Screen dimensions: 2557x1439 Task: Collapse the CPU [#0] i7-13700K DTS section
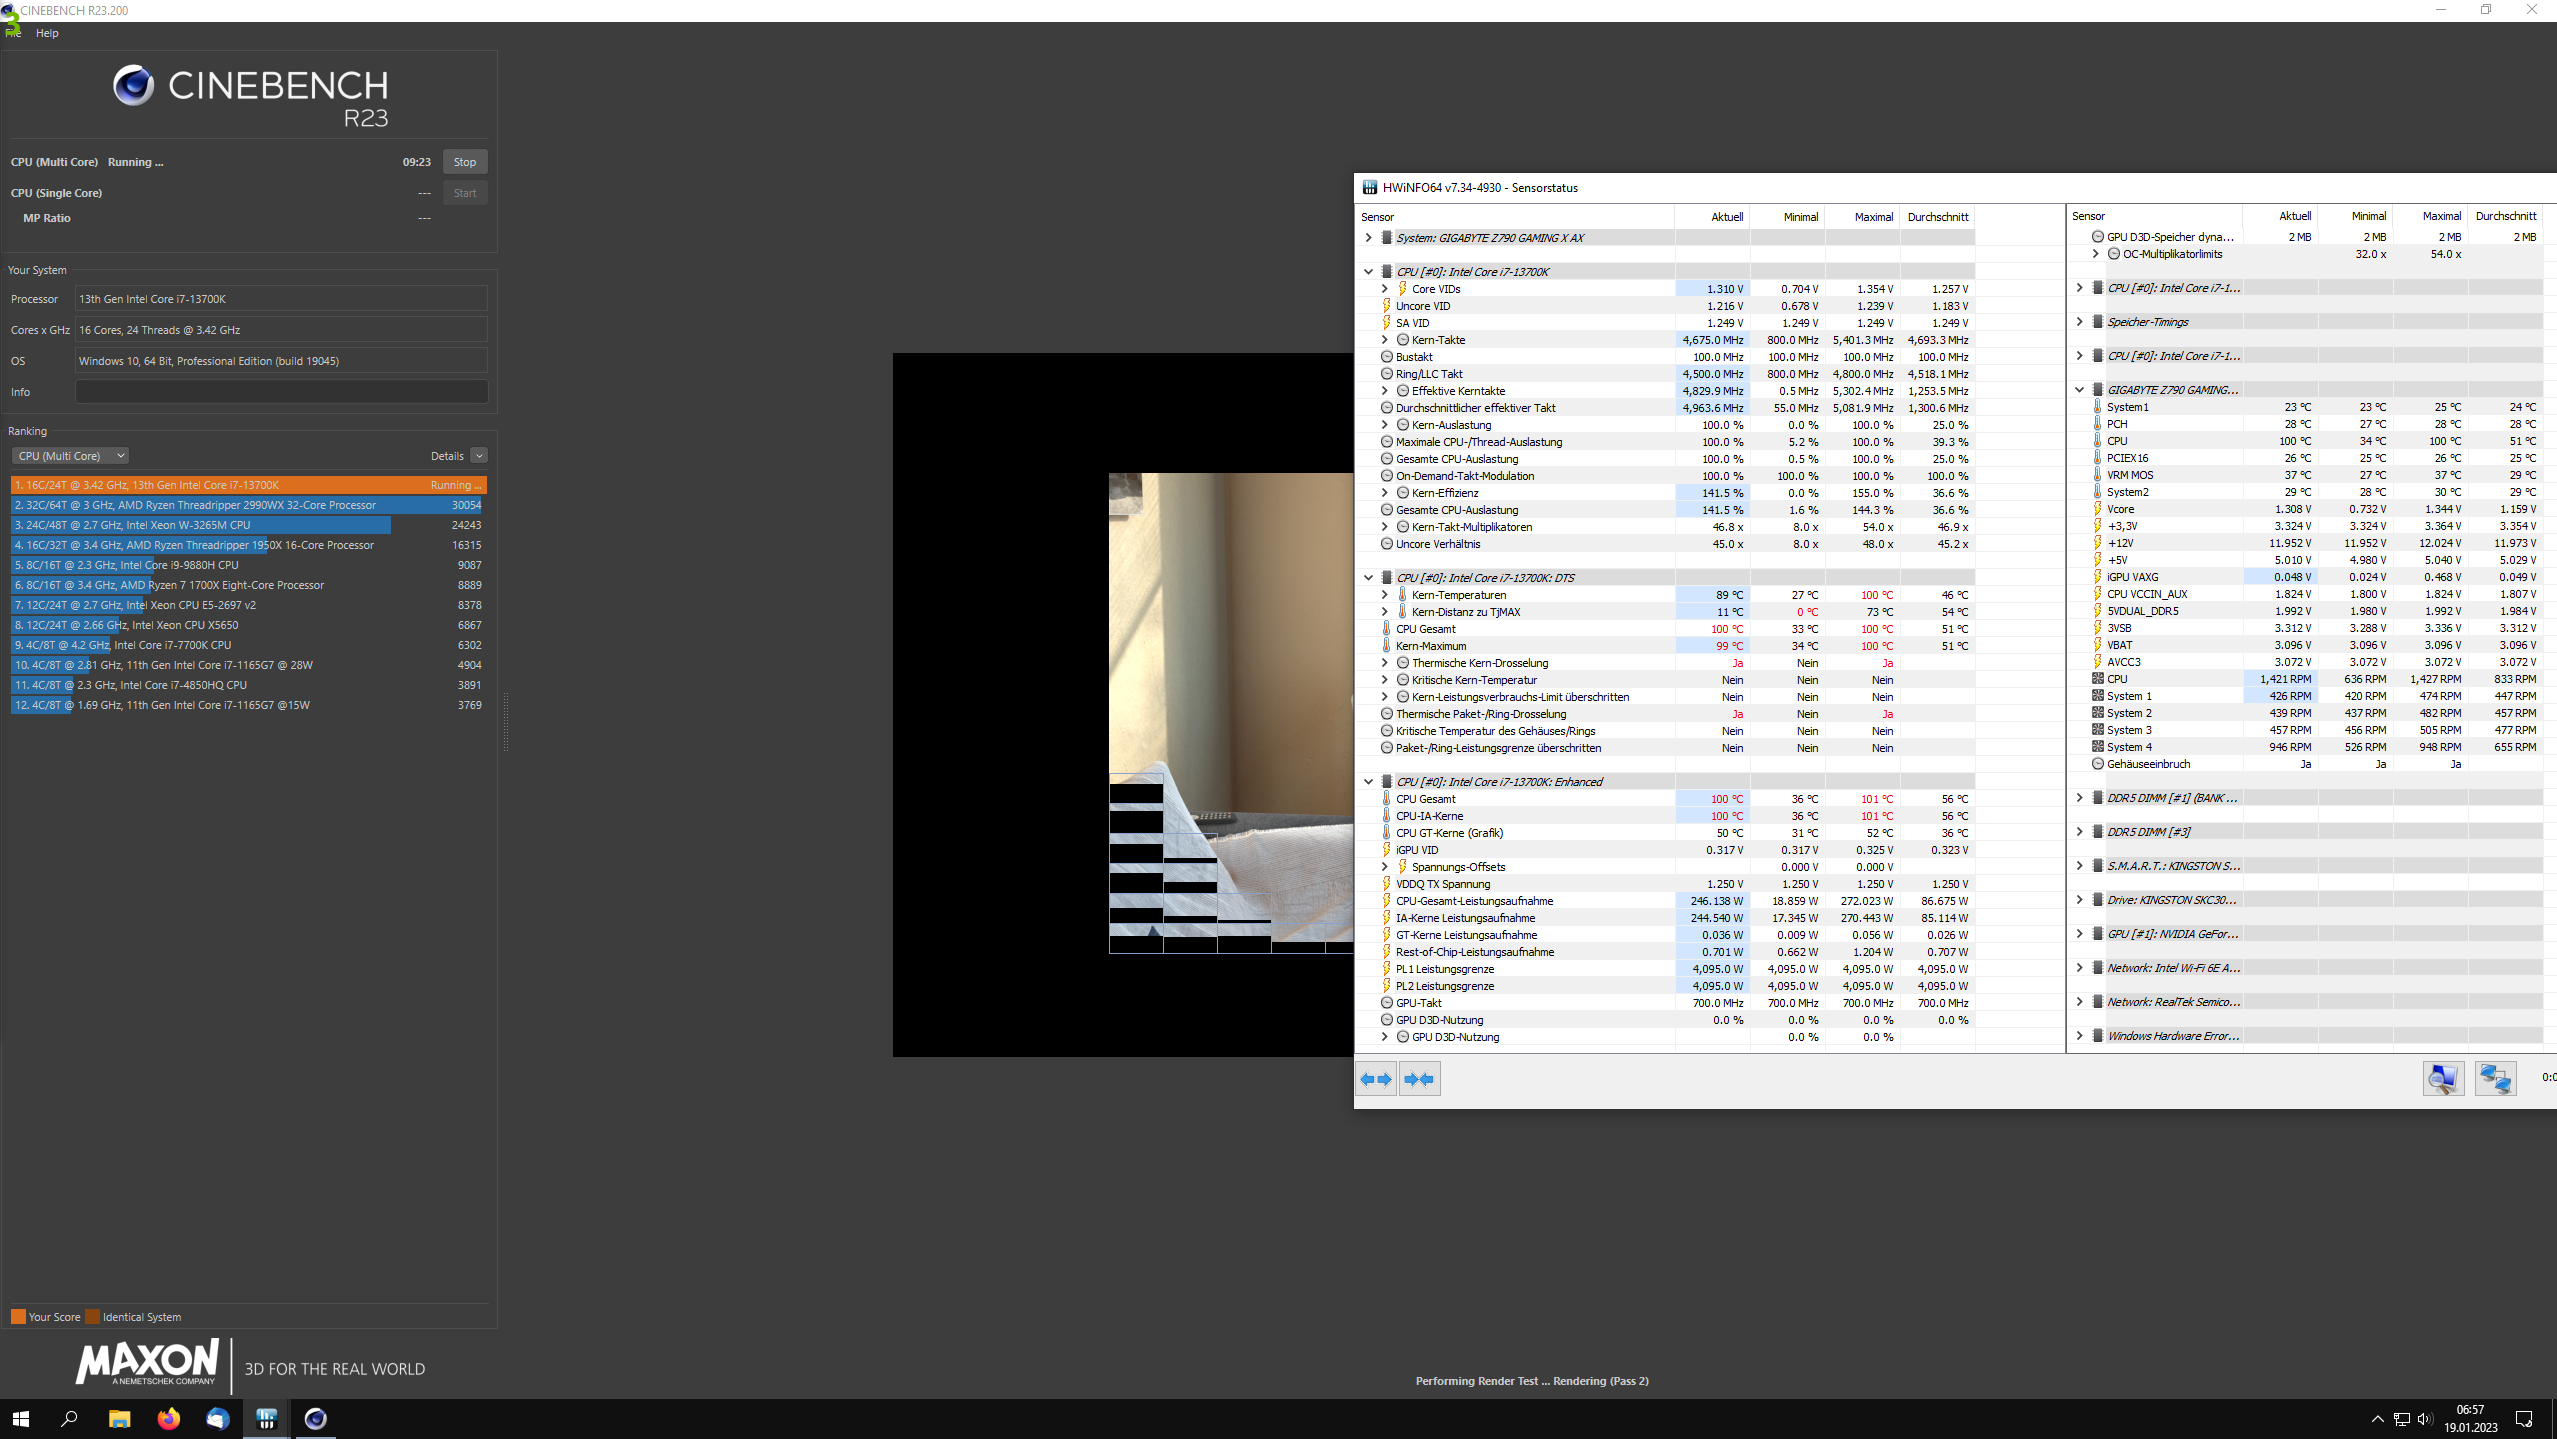[x=1368, y=578]
